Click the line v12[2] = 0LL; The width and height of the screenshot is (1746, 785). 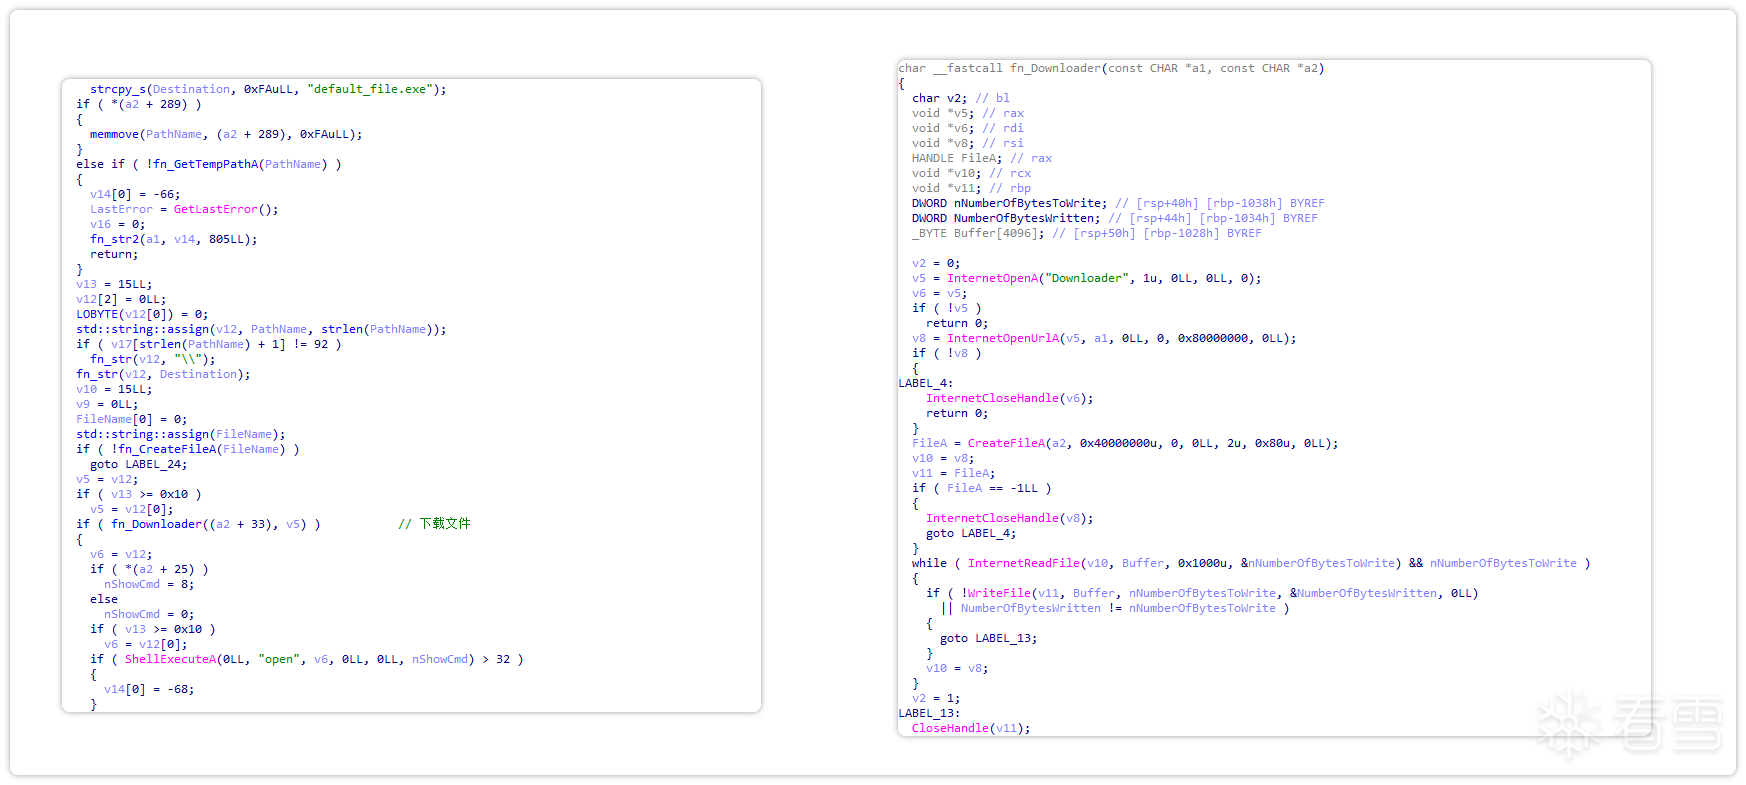pyautogui.click(x=121, y=299)
